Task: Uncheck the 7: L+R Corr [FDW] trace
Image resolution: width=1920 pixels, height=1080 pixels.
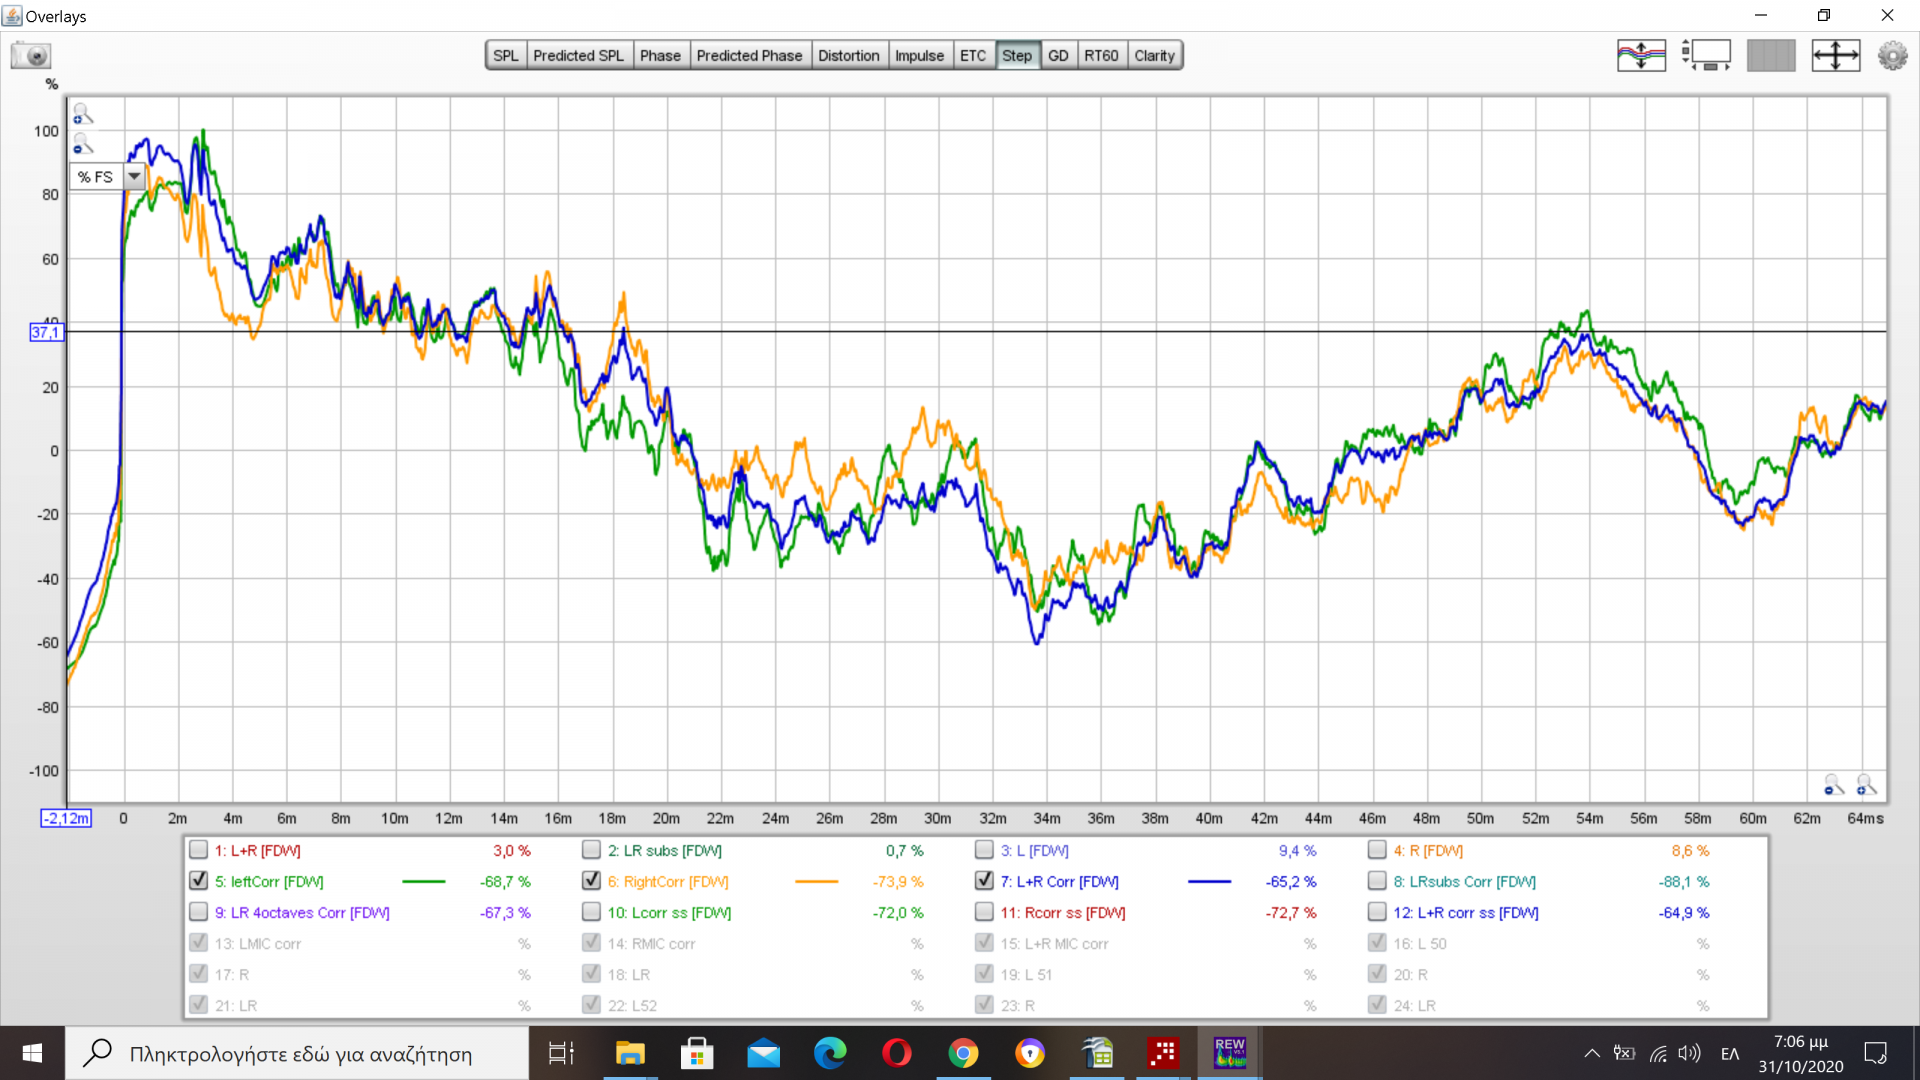Action: coord(984,881)
